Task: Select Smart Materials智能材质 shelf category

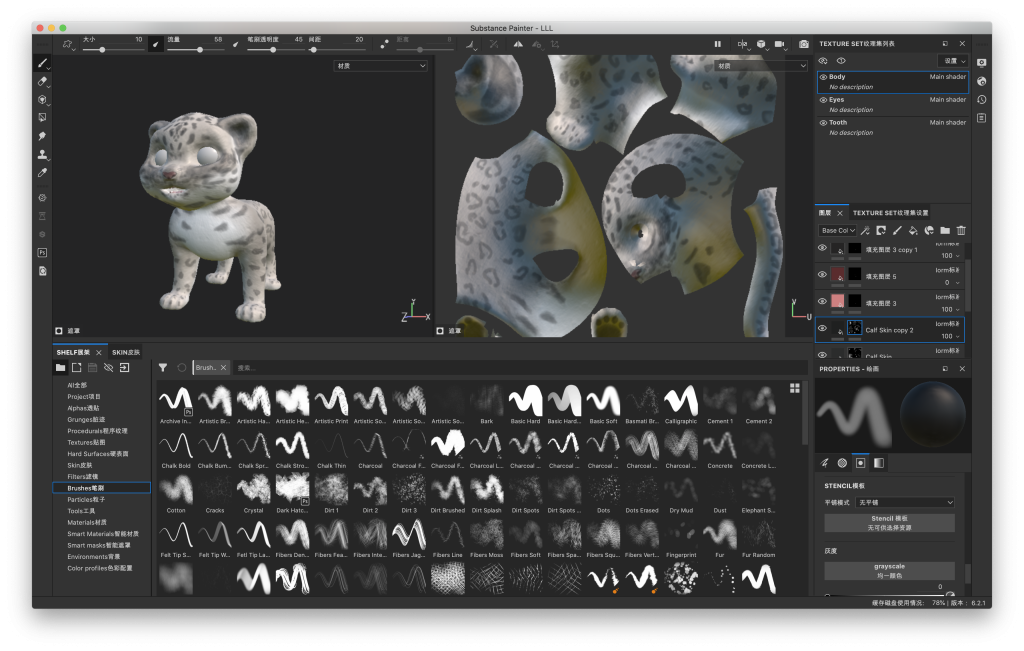Action: [103, 534]
